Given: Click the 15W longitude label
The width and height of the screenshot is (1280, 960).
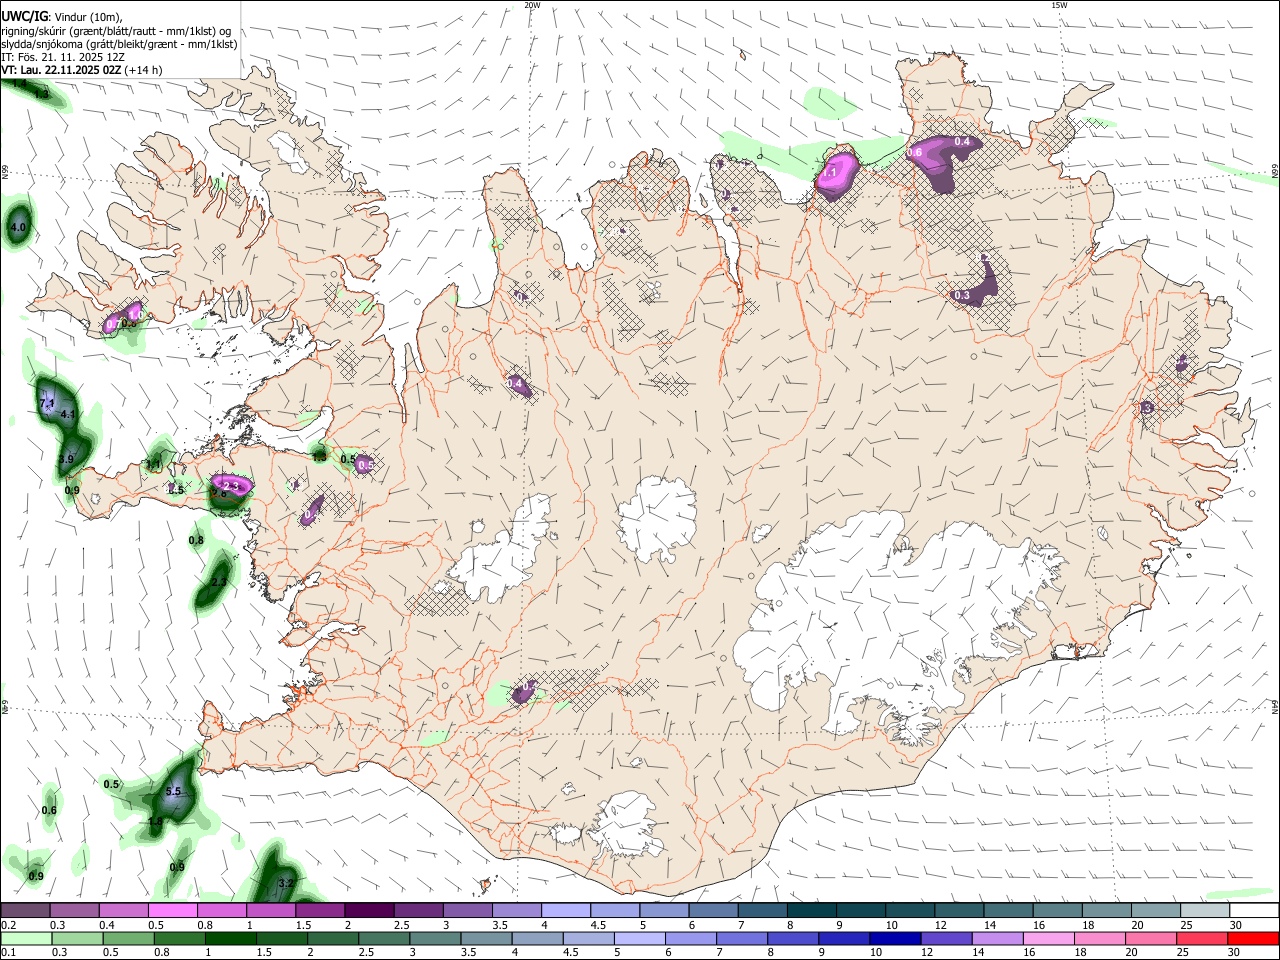Looking at the screenshot, I should coord(1059,5).
